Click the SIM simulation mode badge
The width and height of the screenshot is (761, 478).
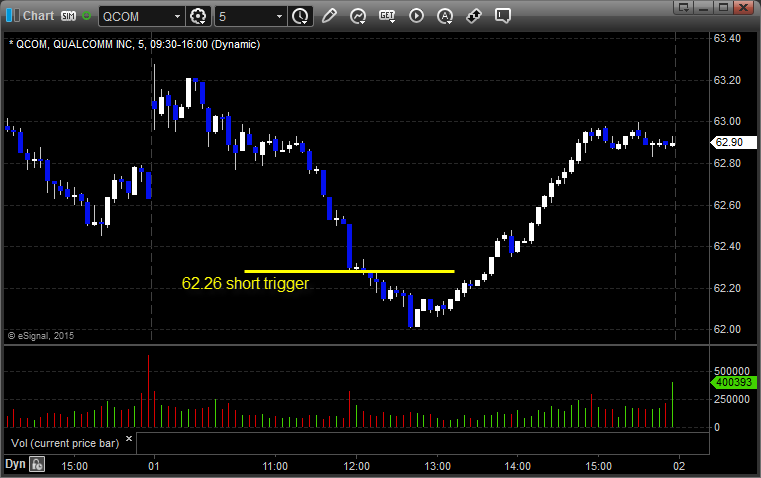tap(68, 16)
